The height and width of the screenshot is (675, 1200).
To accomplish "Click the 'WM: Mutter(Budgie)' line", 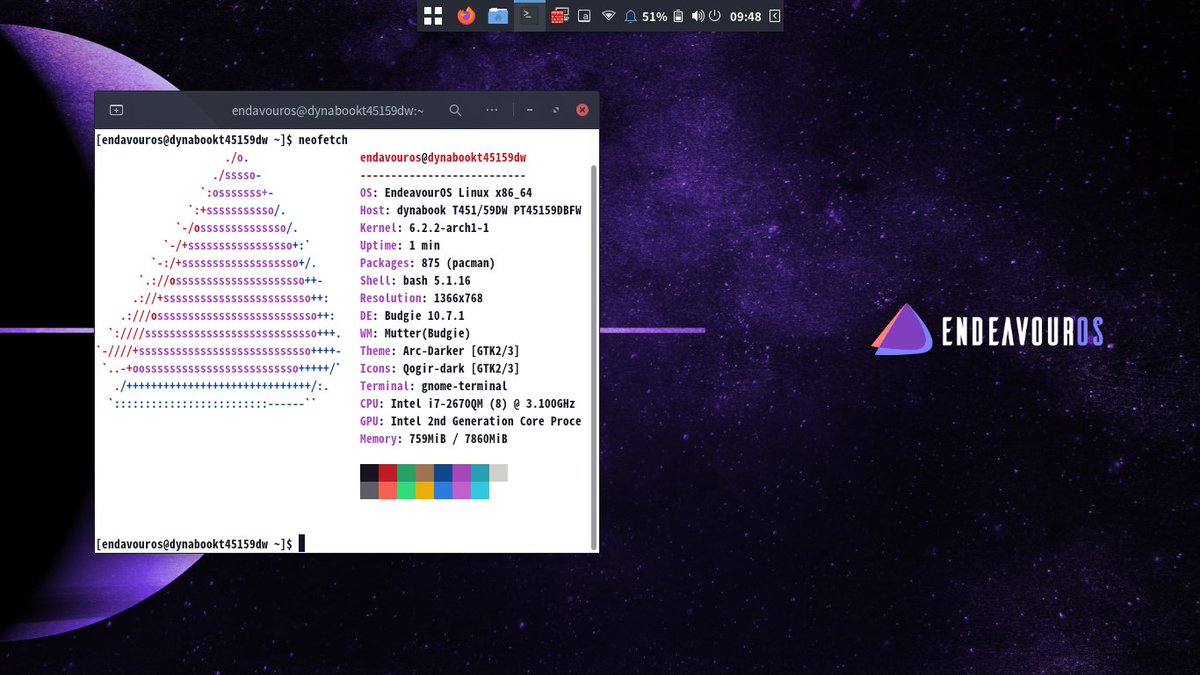I will pos(415,333).
